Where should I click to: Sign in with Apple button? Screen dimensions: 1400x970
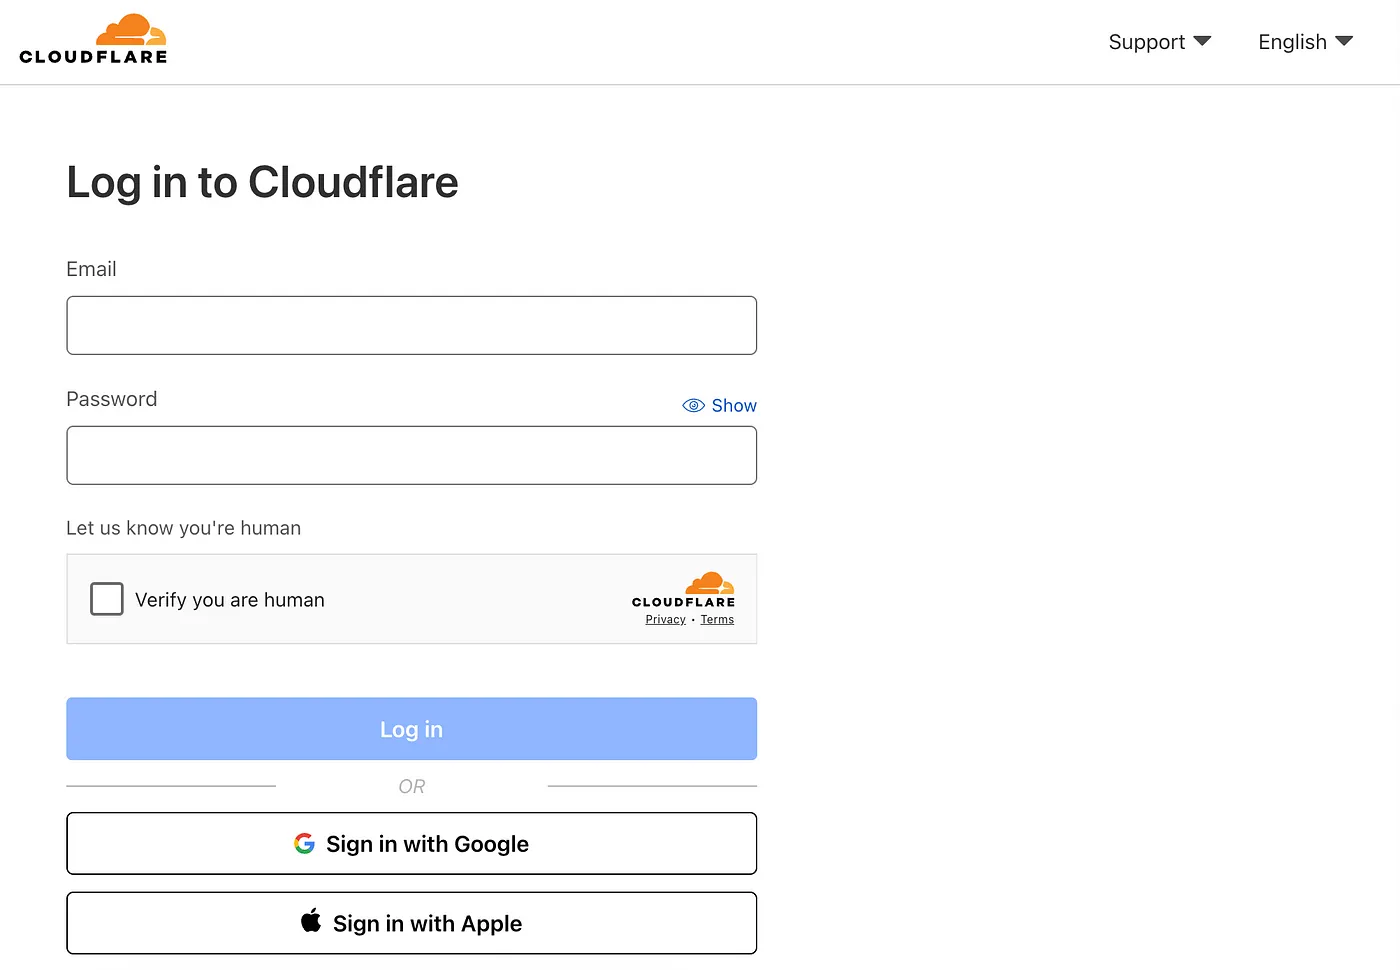(411, 923)
